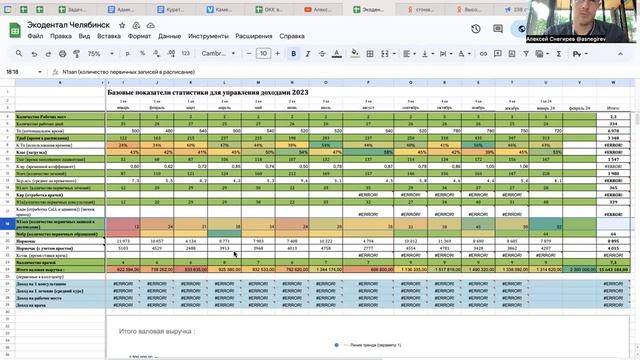Click into the formula bar text

click(x=128, y=72)
